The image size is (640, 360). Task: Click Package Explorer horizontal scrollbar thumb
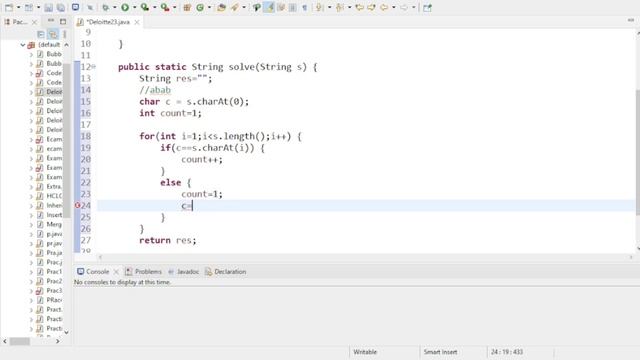(20, 341)
